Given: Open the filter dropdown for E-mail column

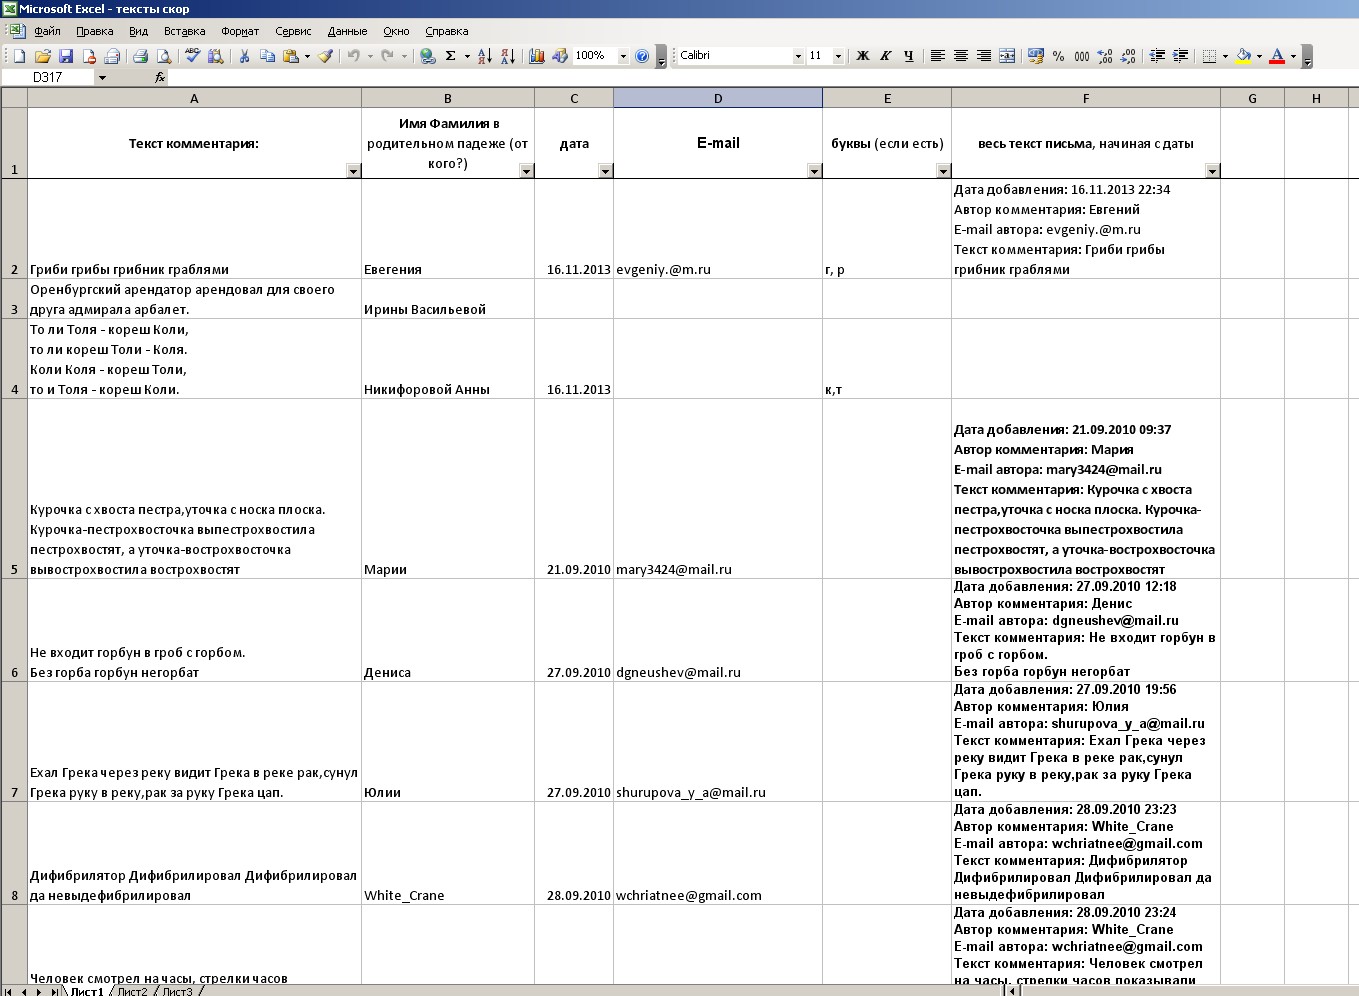Looking at the screenshot, I should click(814, 171).
